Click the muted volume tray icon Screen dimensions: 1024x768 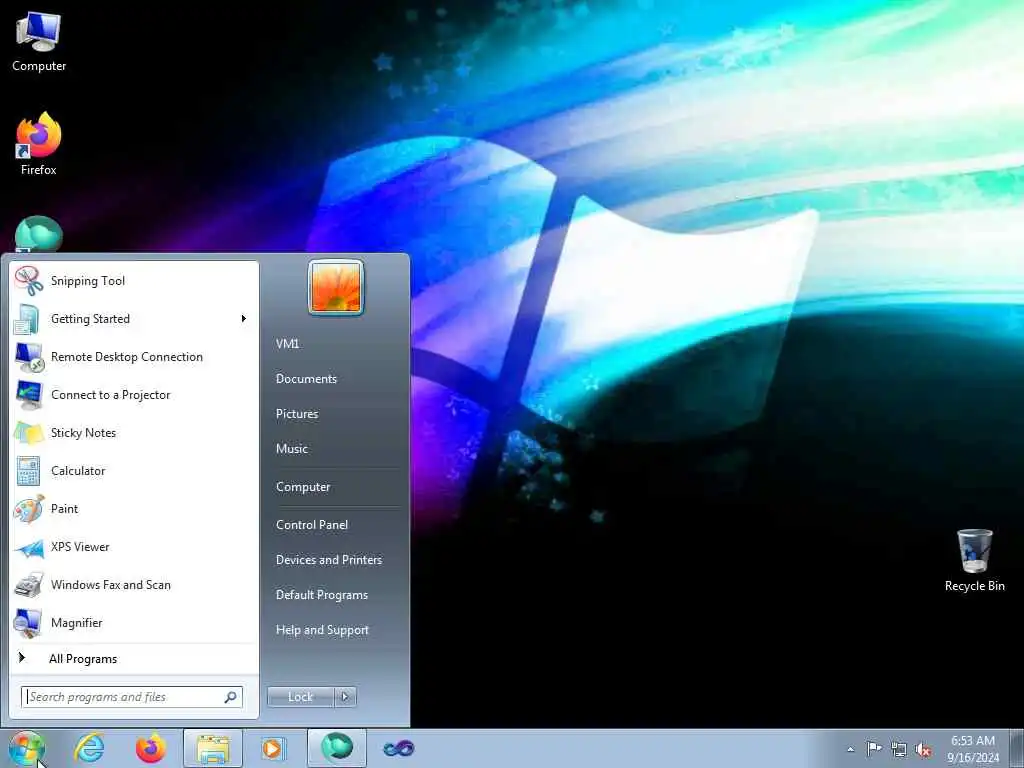coord(923,749)
